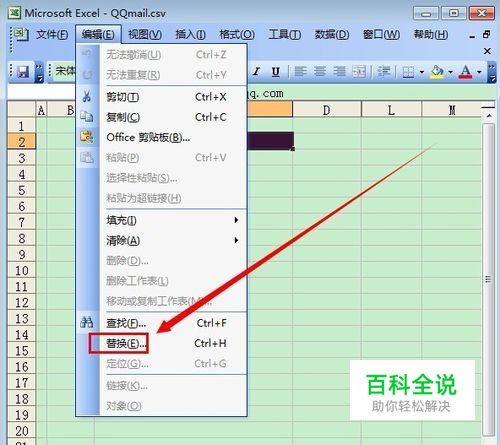Expand the Clear submenu arrow

(x=236, y=240)
